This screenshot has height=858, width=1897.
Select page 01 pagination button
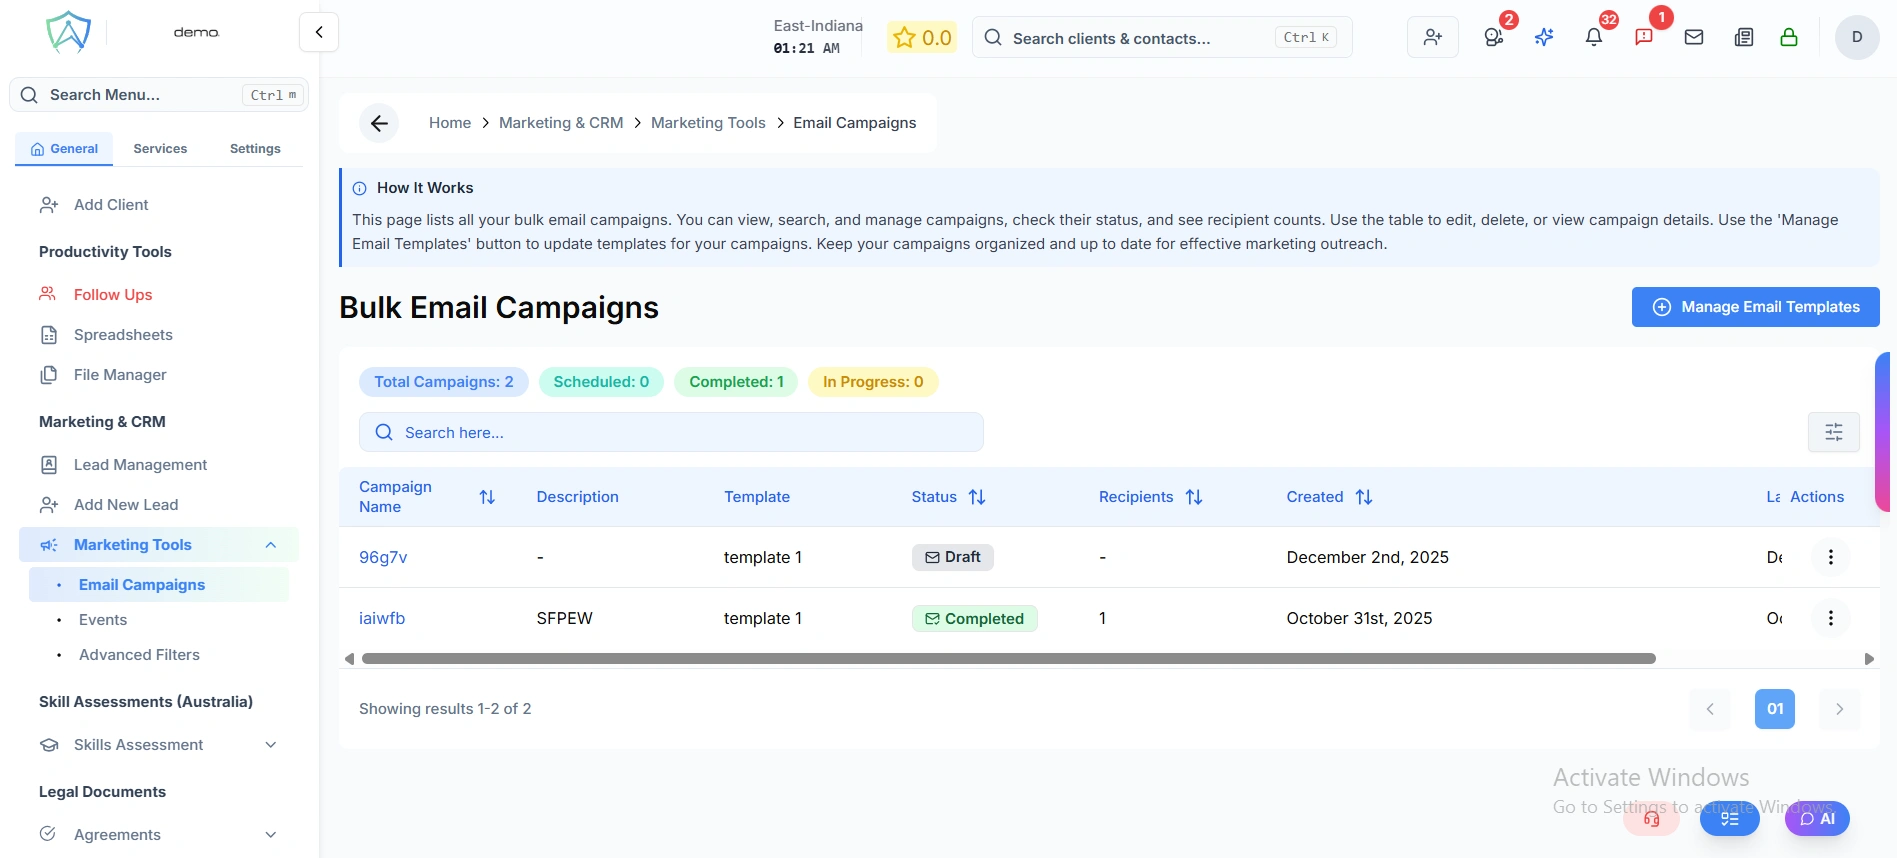(x=1775, y=709)
